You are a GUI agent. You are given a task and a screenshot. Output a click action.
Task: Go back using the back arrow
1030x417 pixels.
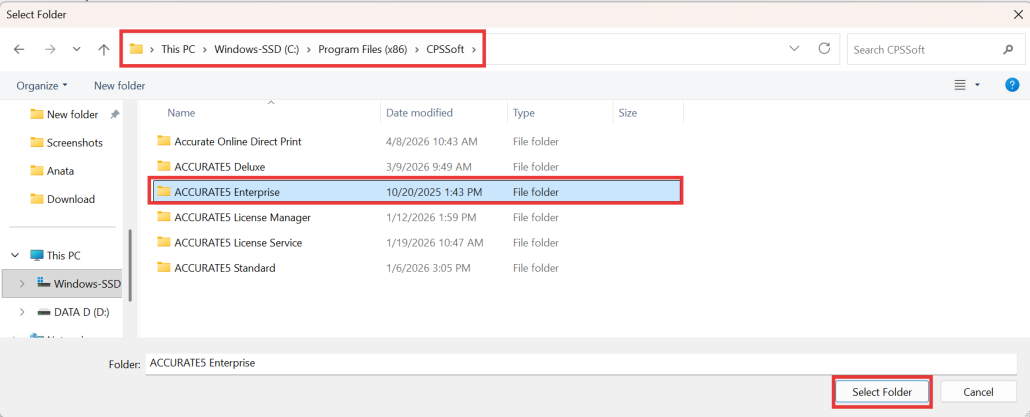pyautogui.click(x=19, y=49)
